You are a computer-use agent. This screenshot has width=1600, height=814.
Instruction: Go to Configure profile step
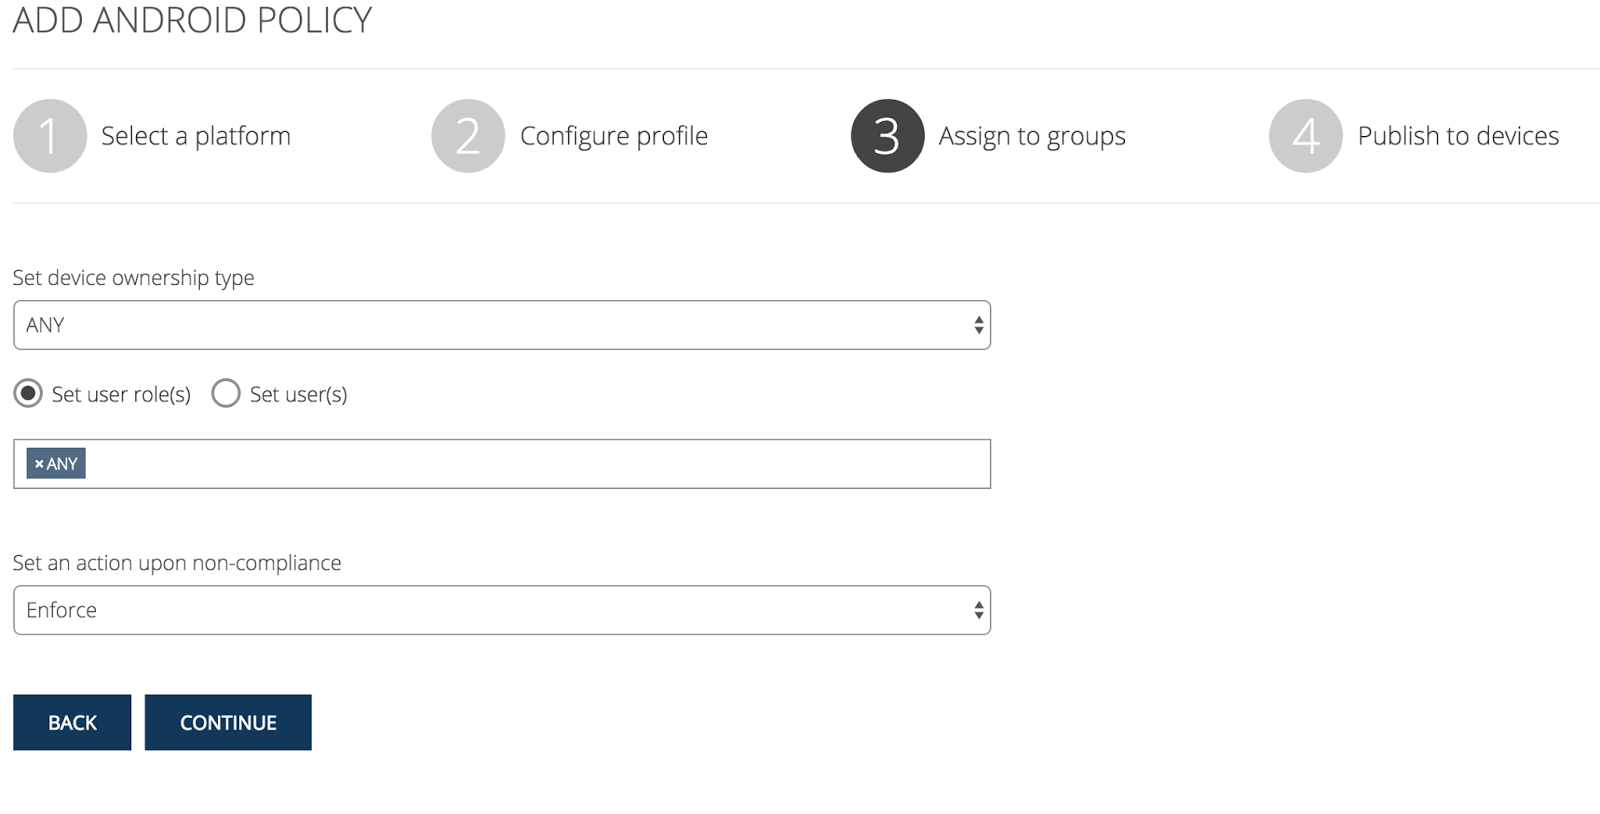point(613,136)
